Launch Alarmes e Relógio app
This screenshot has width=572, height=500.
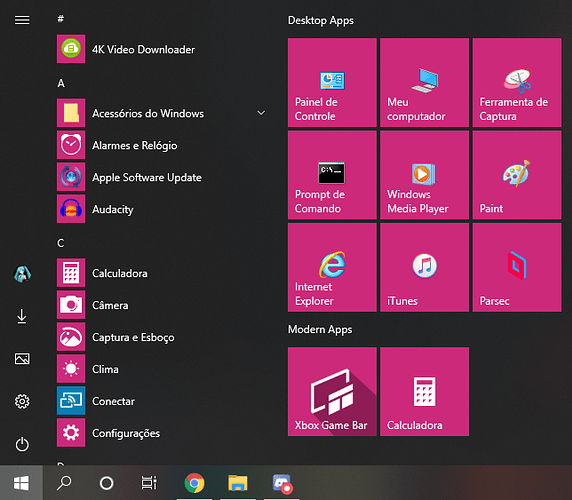162,145
